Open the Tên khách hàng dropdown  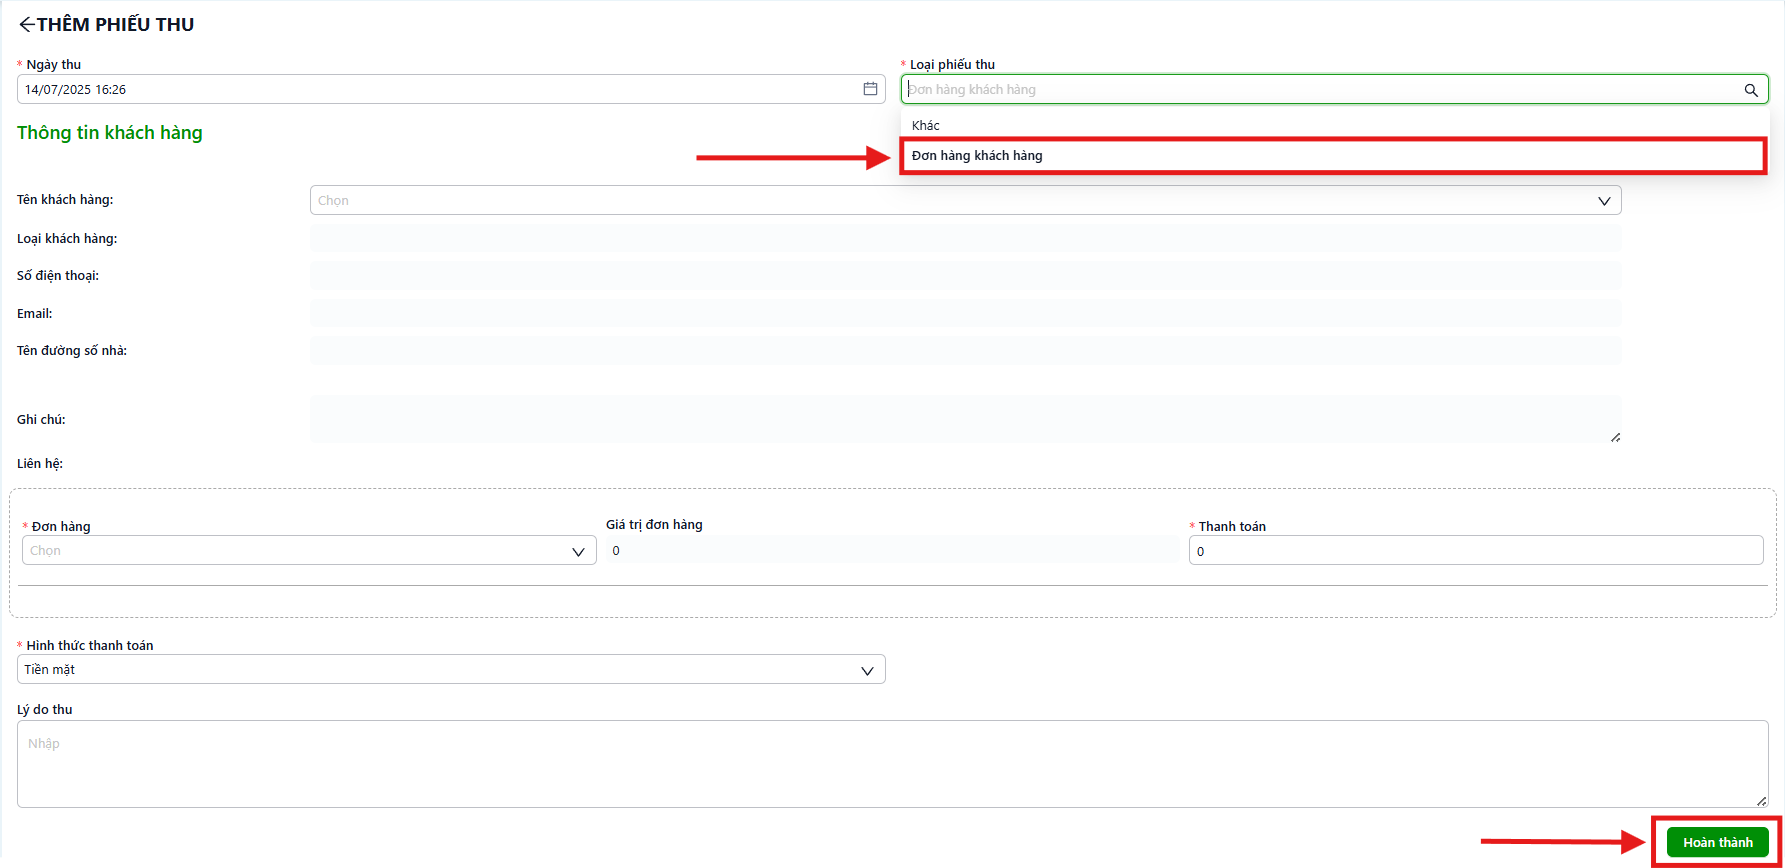[x=965, y=200]
